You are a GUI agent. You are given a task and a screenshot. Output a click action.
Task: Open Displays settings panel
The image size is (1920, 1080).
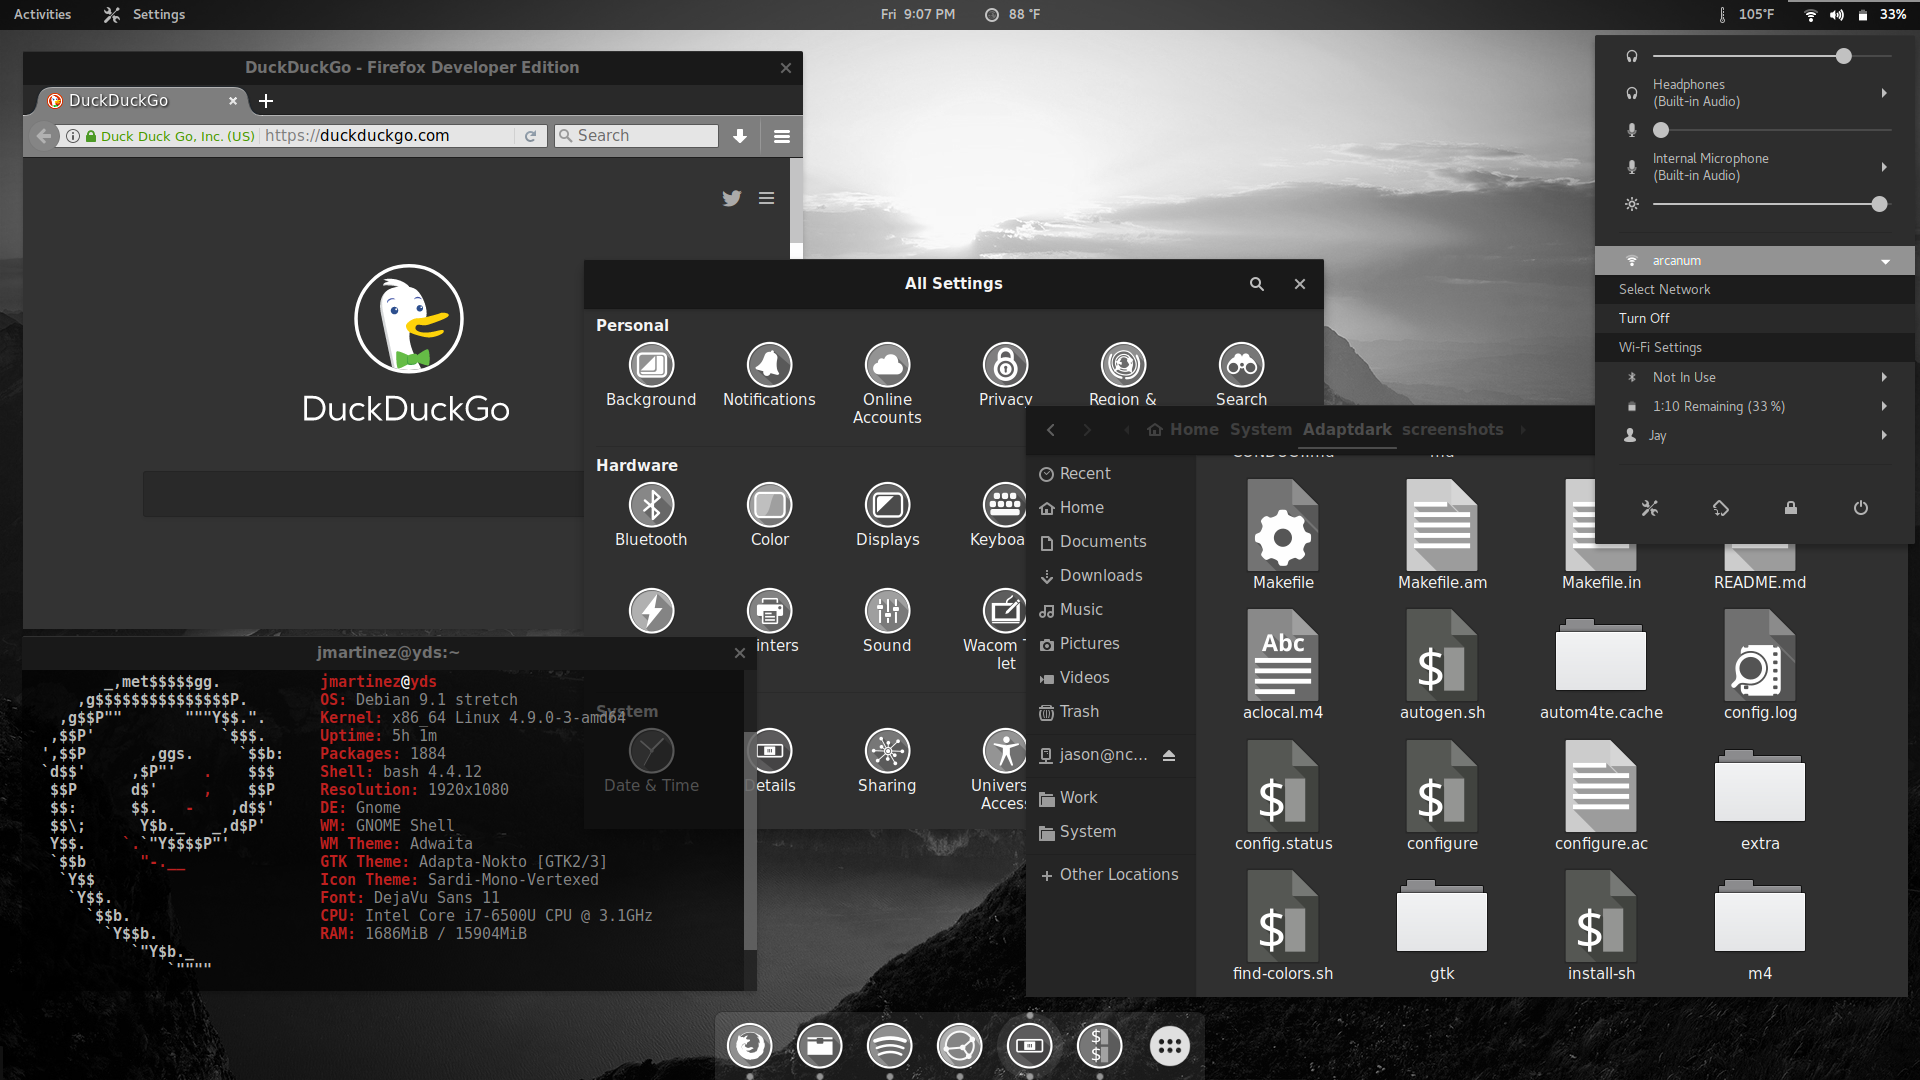point(887,516)
